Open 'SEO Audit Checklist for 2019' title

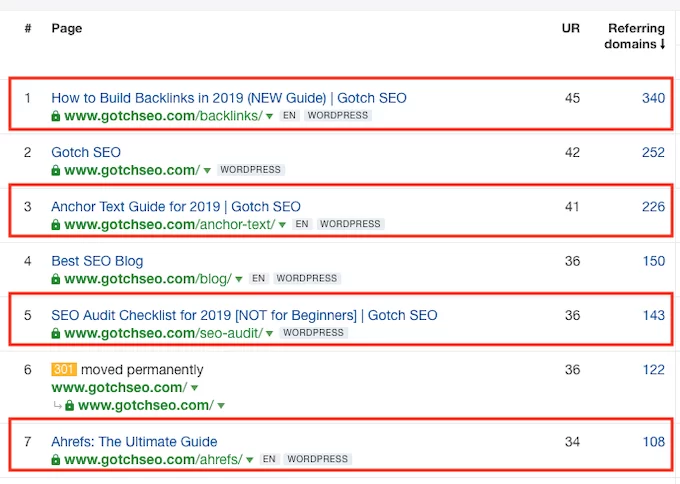click(244, 315)
